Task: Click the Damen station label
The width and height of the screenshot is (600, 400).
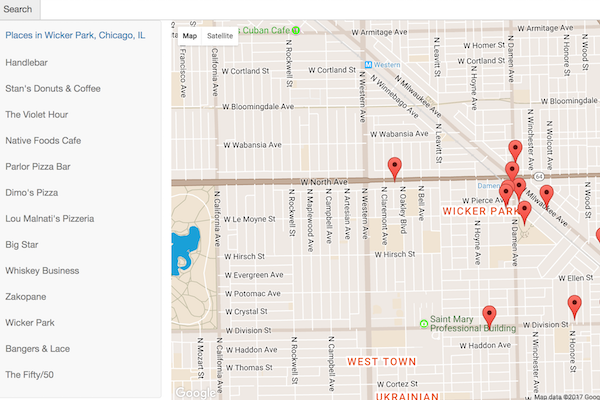Action: [x=489, y=186]
